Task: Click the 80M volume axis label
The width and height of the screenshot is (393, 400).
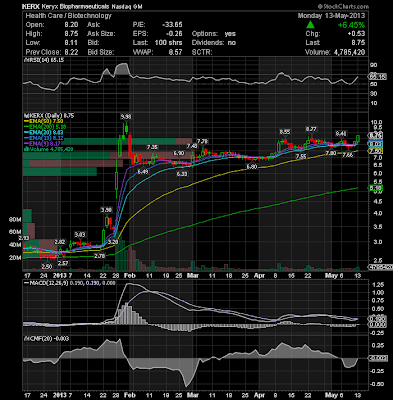Action: pyautogui.click(x=15, y=220)
